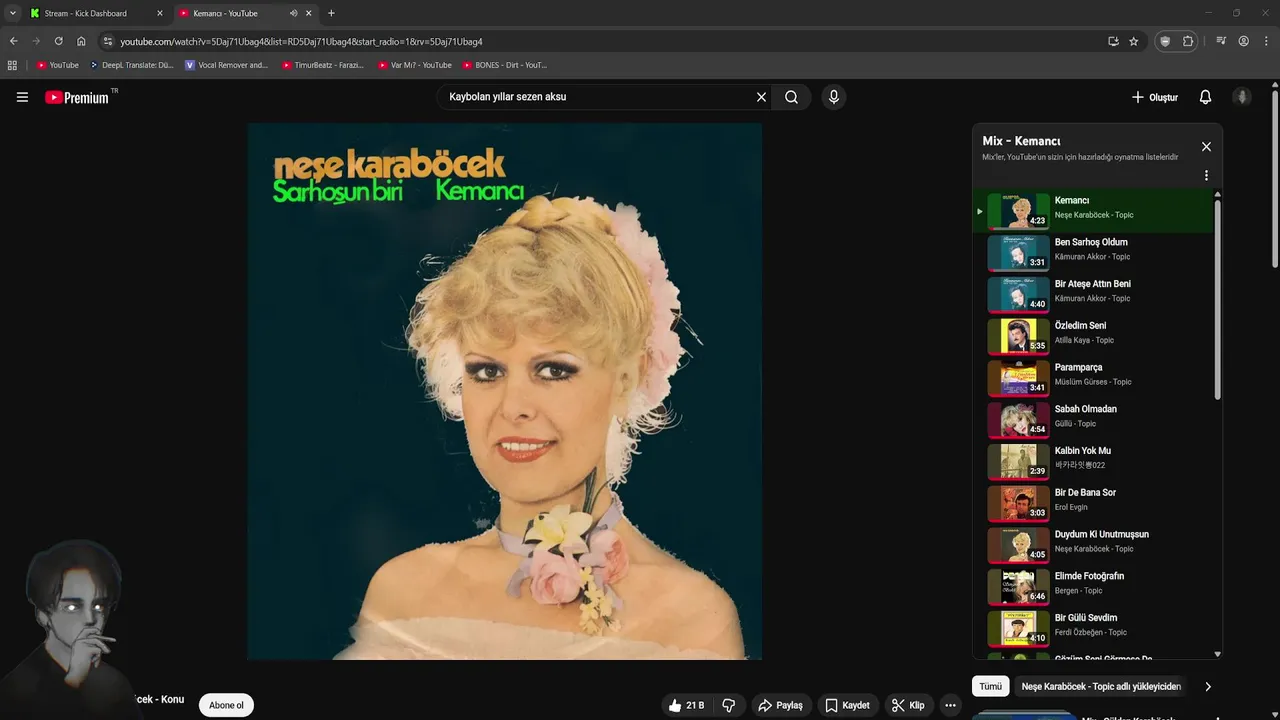The height and width of the screenshot is (720, 1280).
Task: Open YouTube notifications bell
Action: coord(1205,97)
